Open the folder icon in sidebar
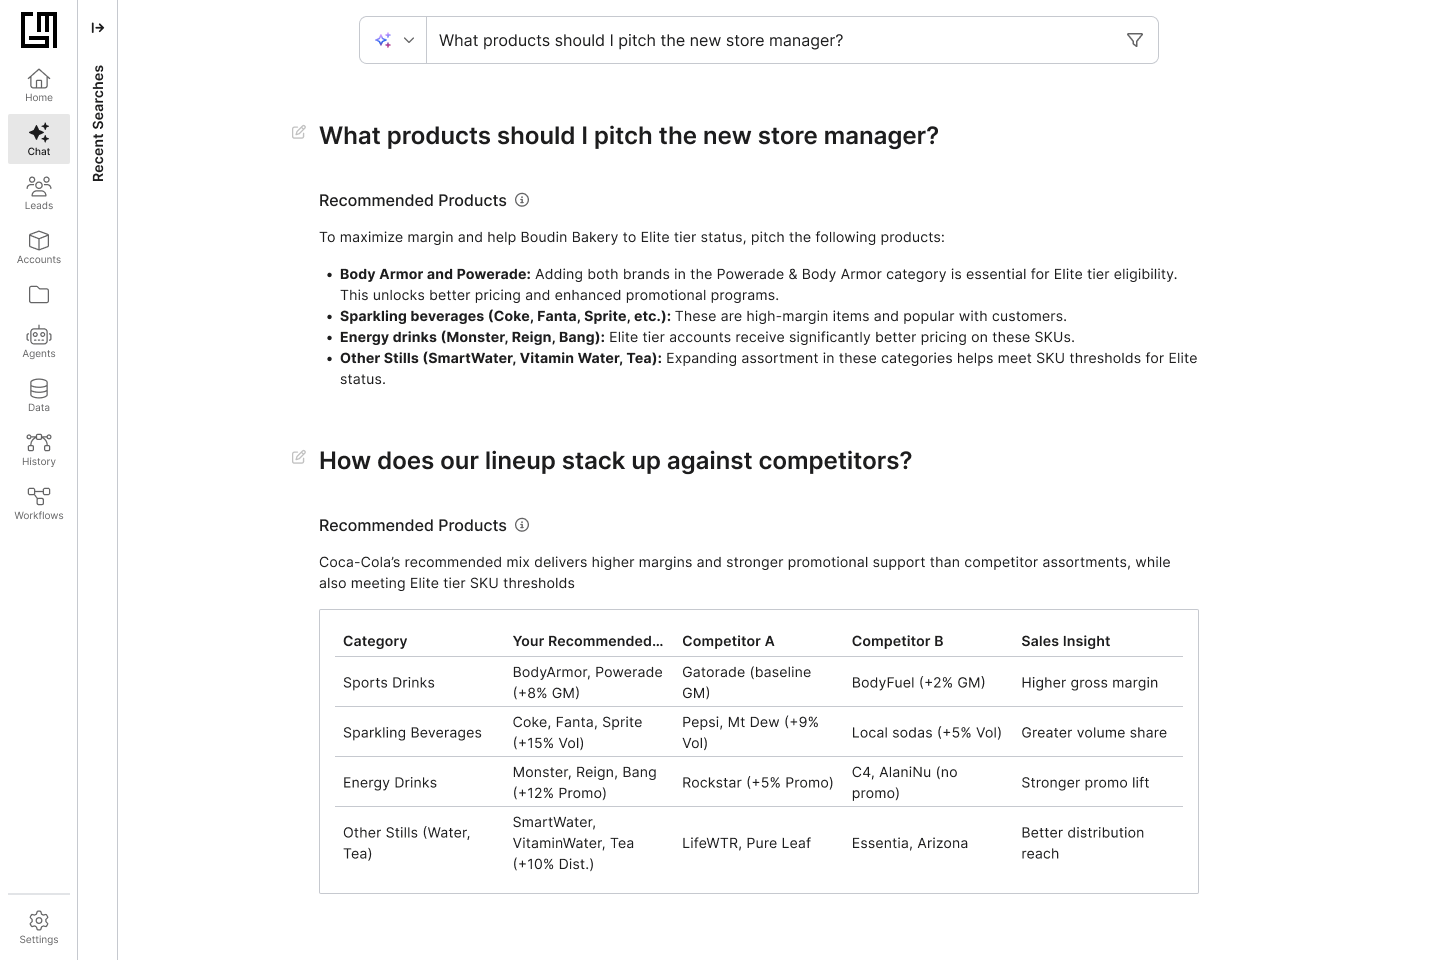 39,295
